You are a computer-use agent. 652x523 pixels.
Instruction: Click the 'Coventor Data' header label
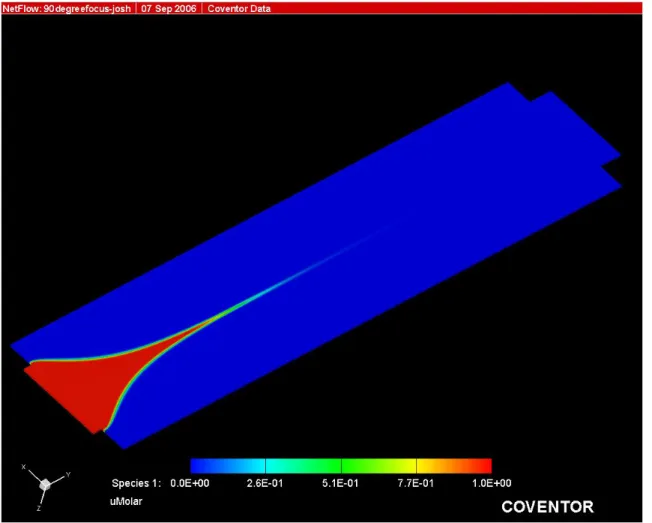pos(239,8)
